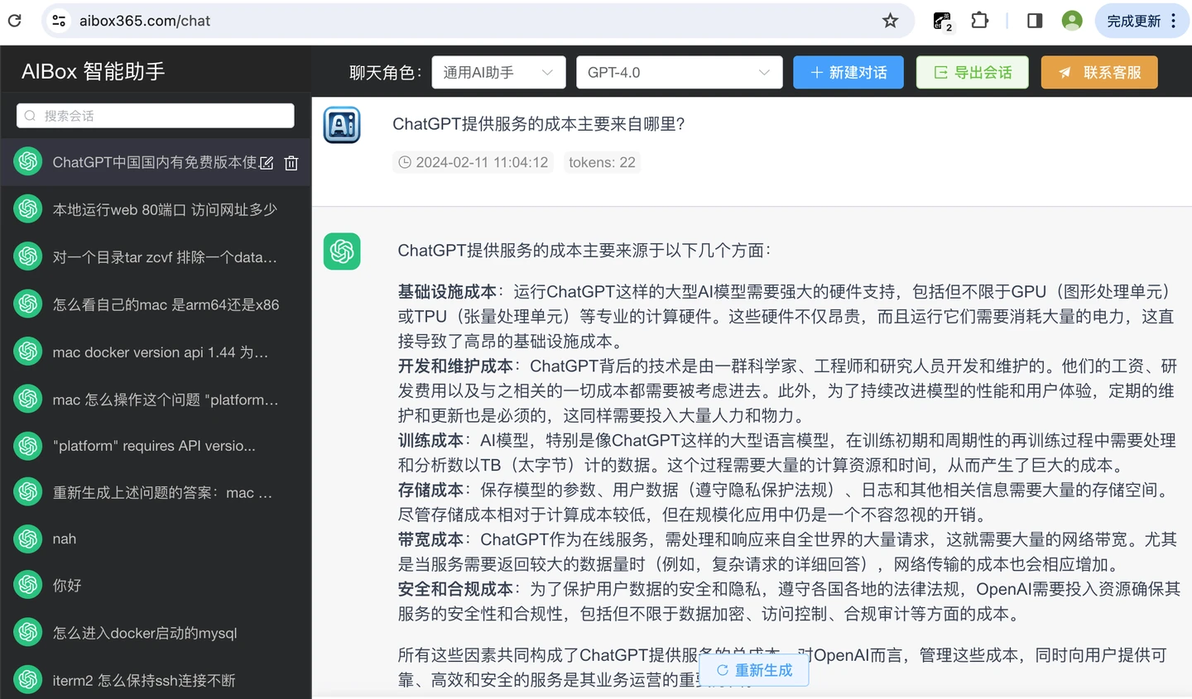
Task: Click the 重新生成 regenerate button
Action: click(754, 670)
